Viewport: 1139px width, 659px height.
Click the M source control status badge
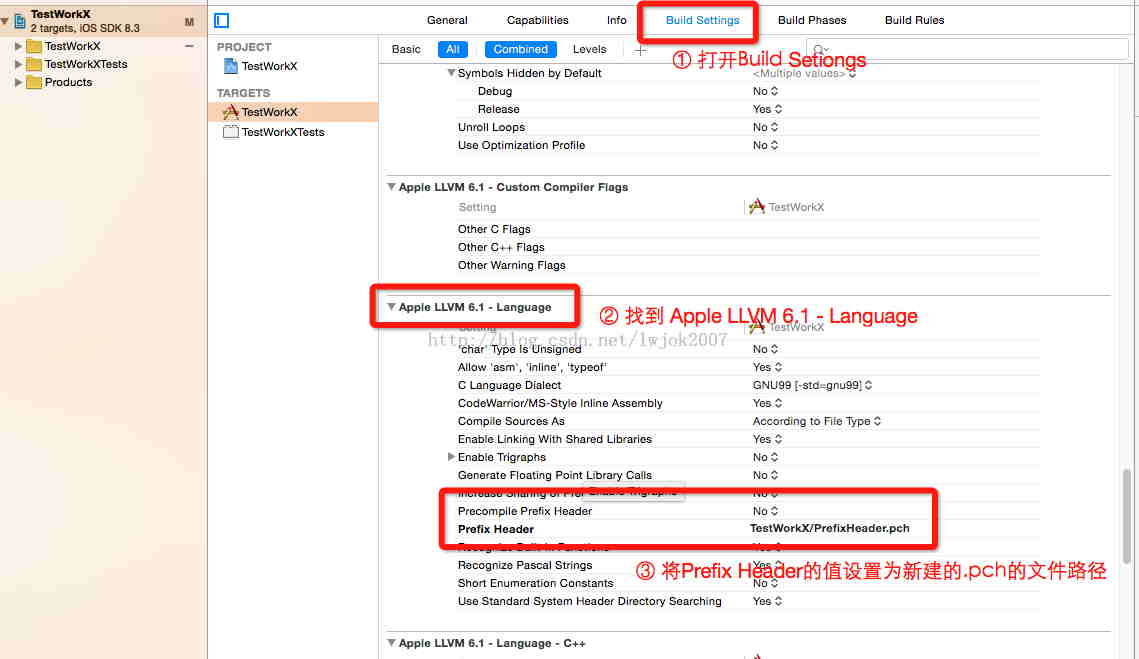tap(189, 23)
